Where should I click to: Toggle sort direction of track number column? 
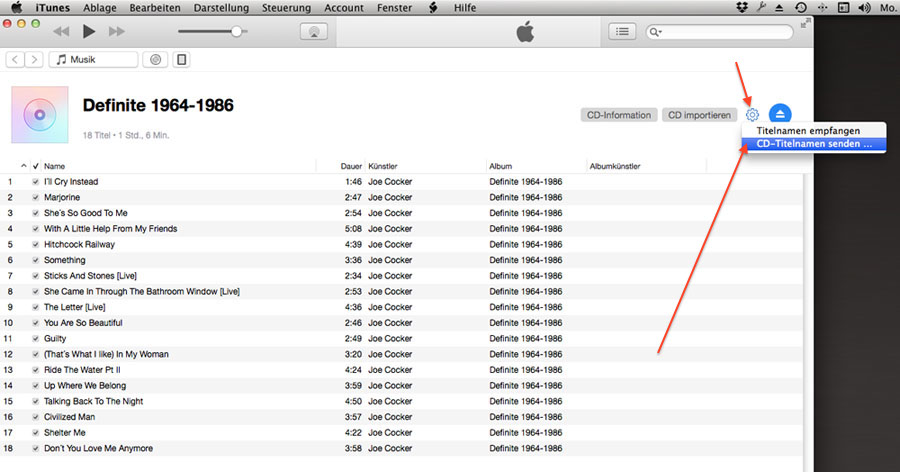[24, 166]
